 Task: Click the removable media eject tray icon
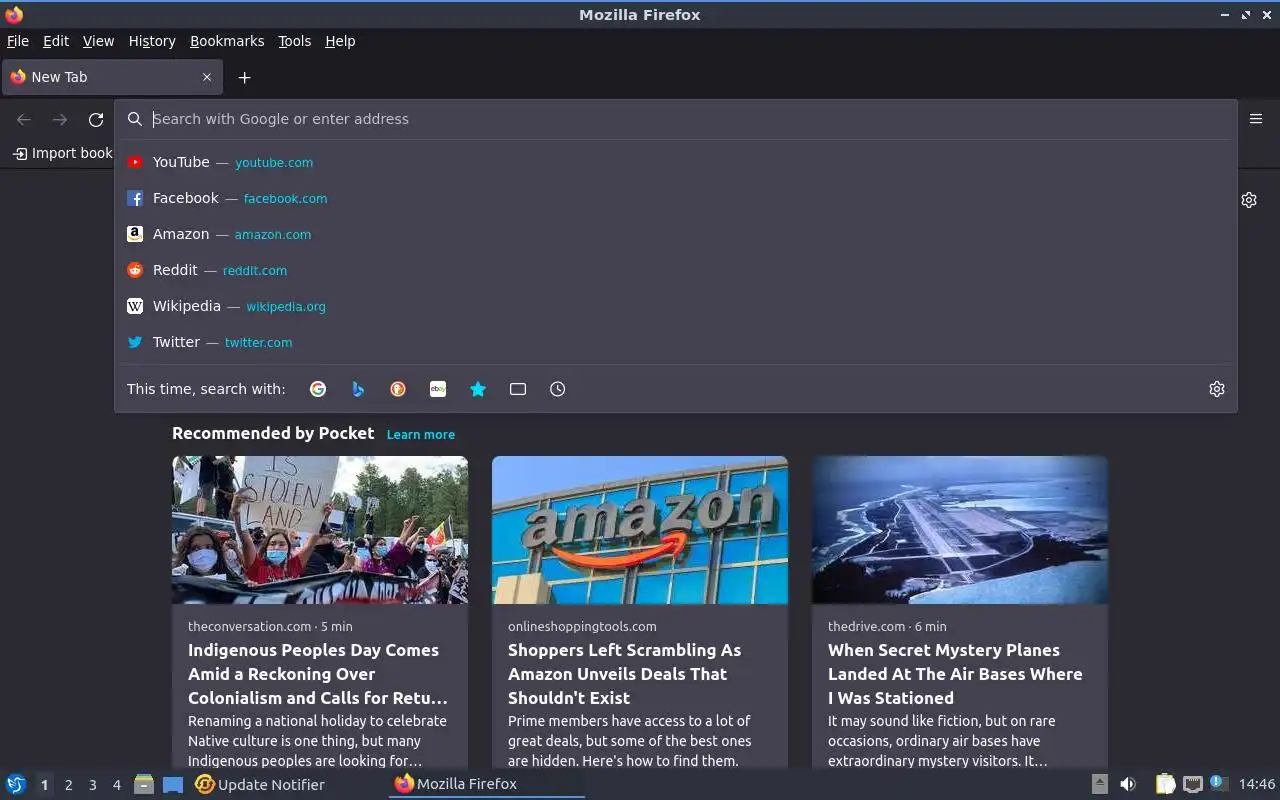coord(1099,784)
